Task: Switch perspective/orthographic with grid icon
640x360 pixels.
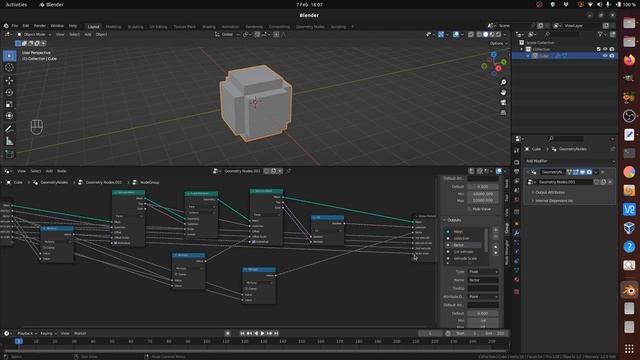Action: (x=503, y=112)
